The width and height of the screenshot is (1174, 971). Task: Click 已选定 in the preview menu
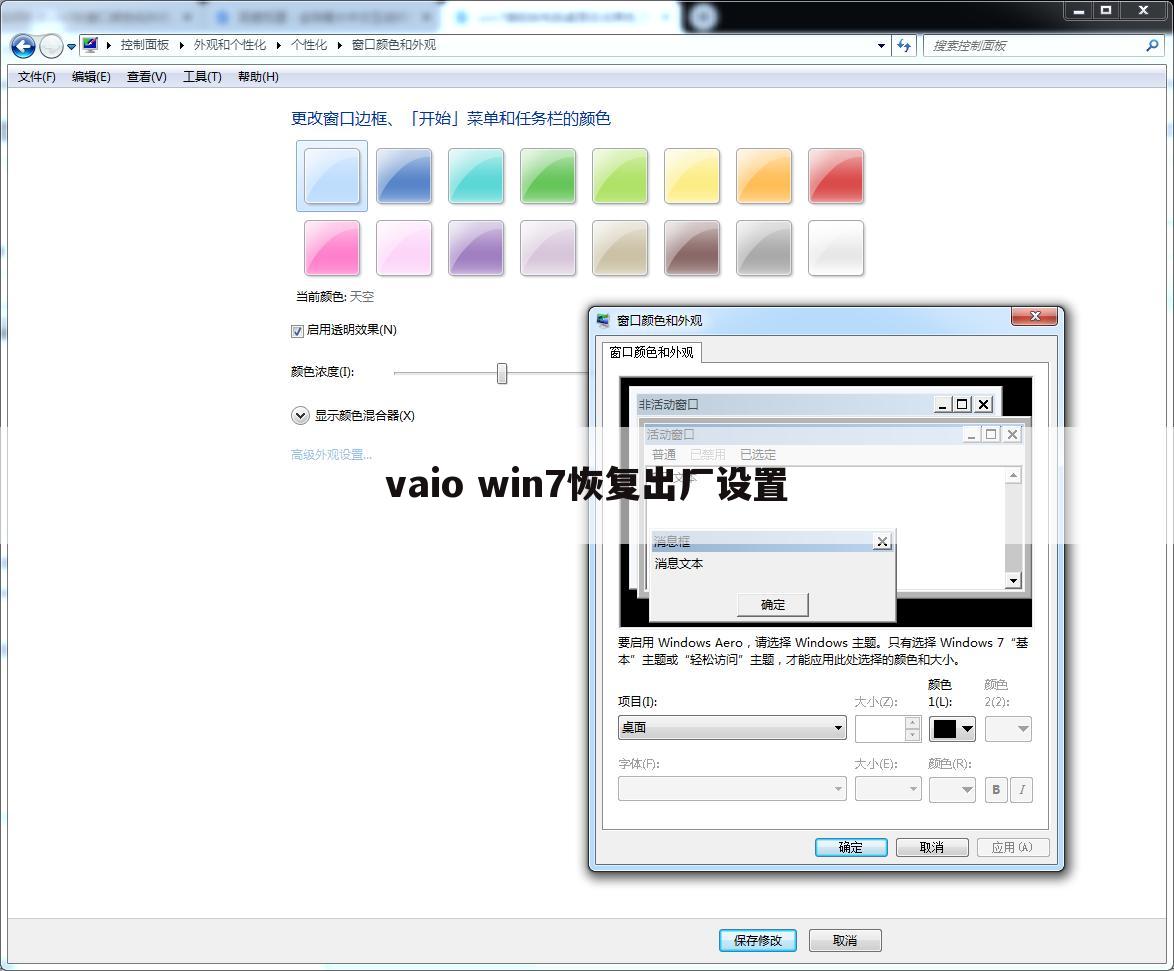tap(758, 454)
